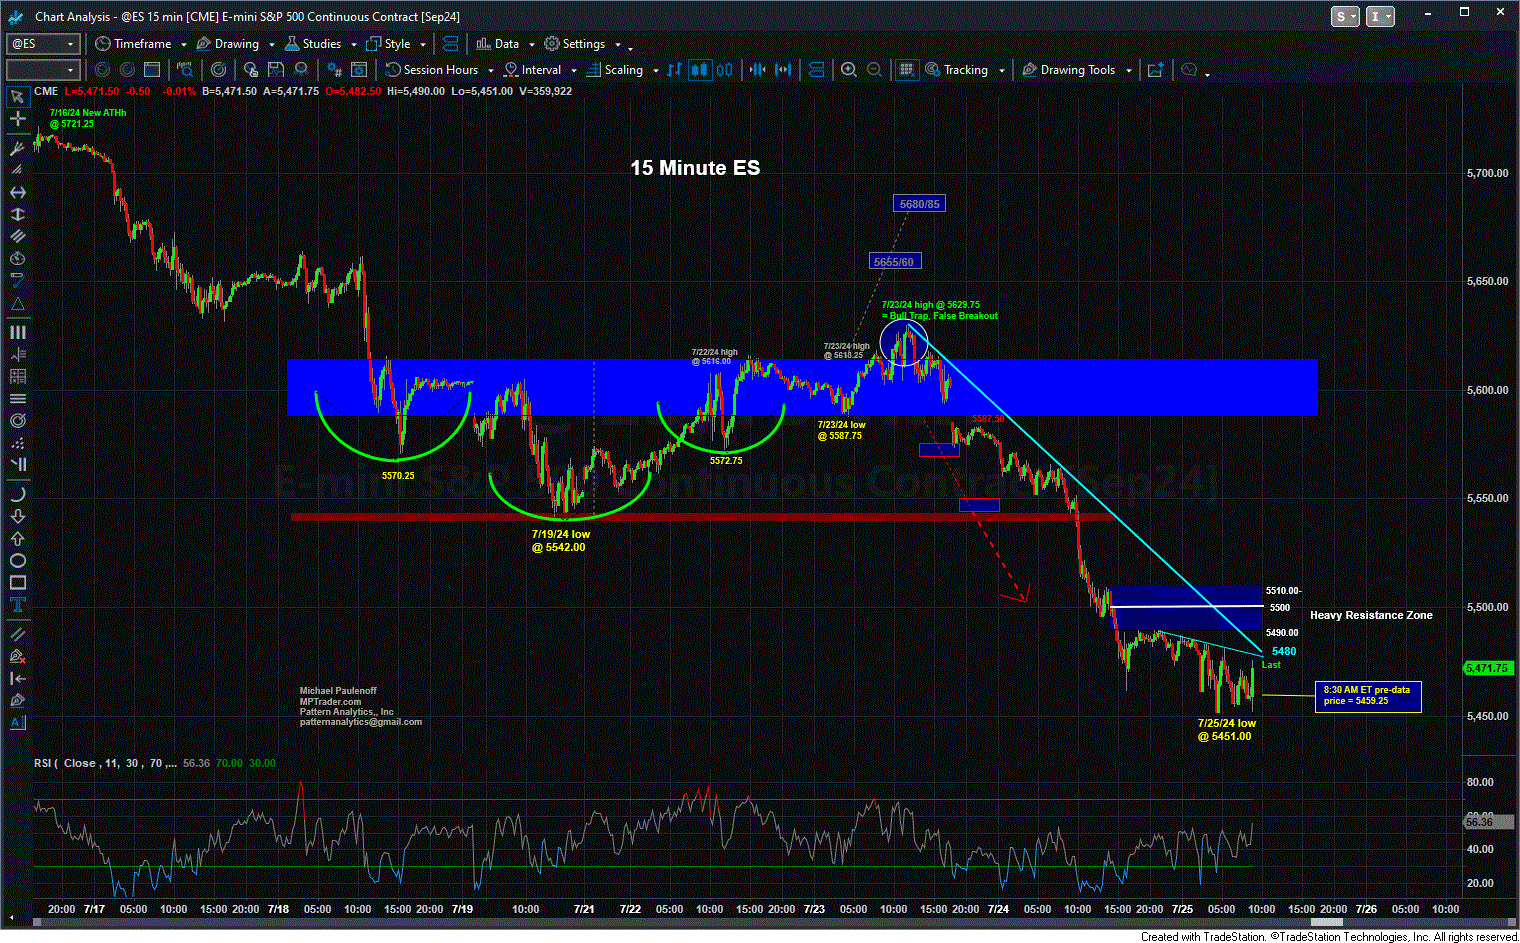Pick the down arrow drawing tool

(x=17, y=516)
